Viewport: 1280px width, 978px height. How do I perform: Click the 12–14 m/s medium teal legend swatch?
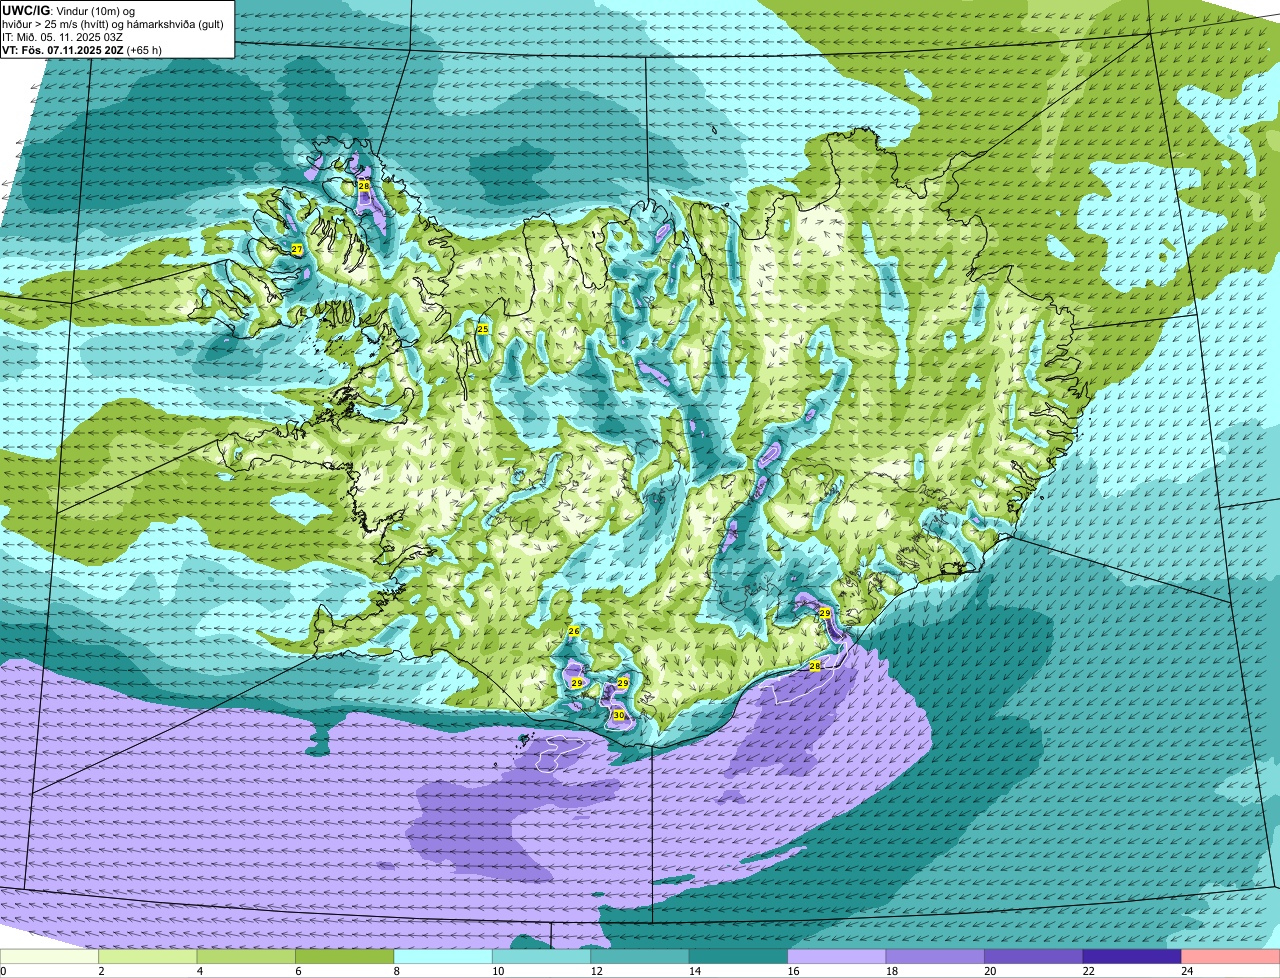click(640, 957)
